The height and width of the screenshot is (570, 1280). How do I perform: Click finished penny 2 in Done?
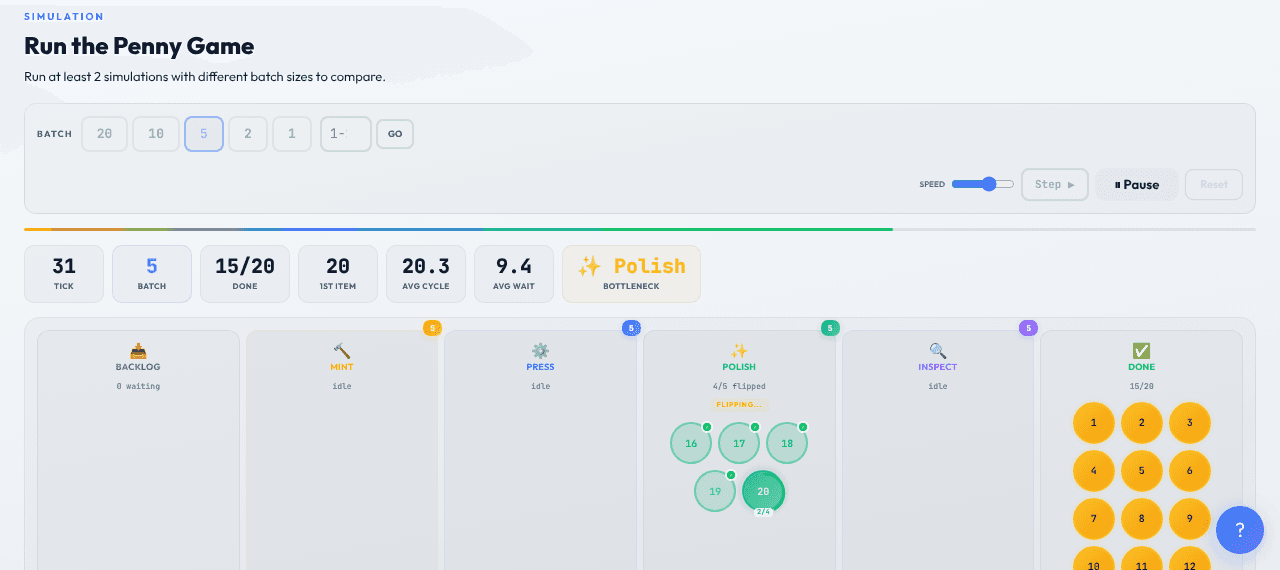click(1141, 423)
